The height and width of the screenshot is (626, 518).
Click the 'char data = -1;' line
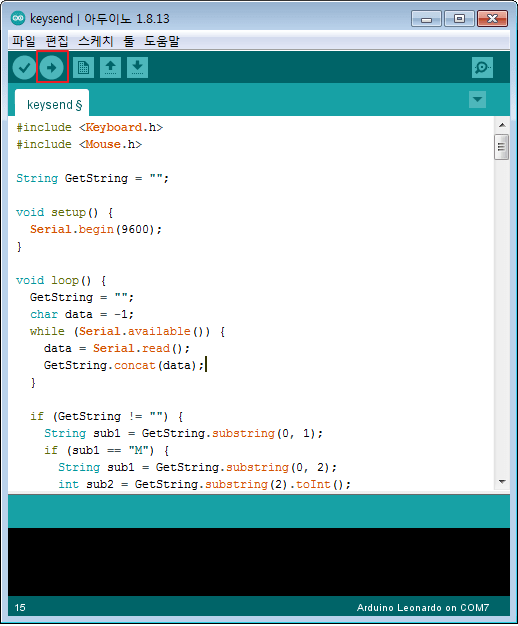point(82,314)
